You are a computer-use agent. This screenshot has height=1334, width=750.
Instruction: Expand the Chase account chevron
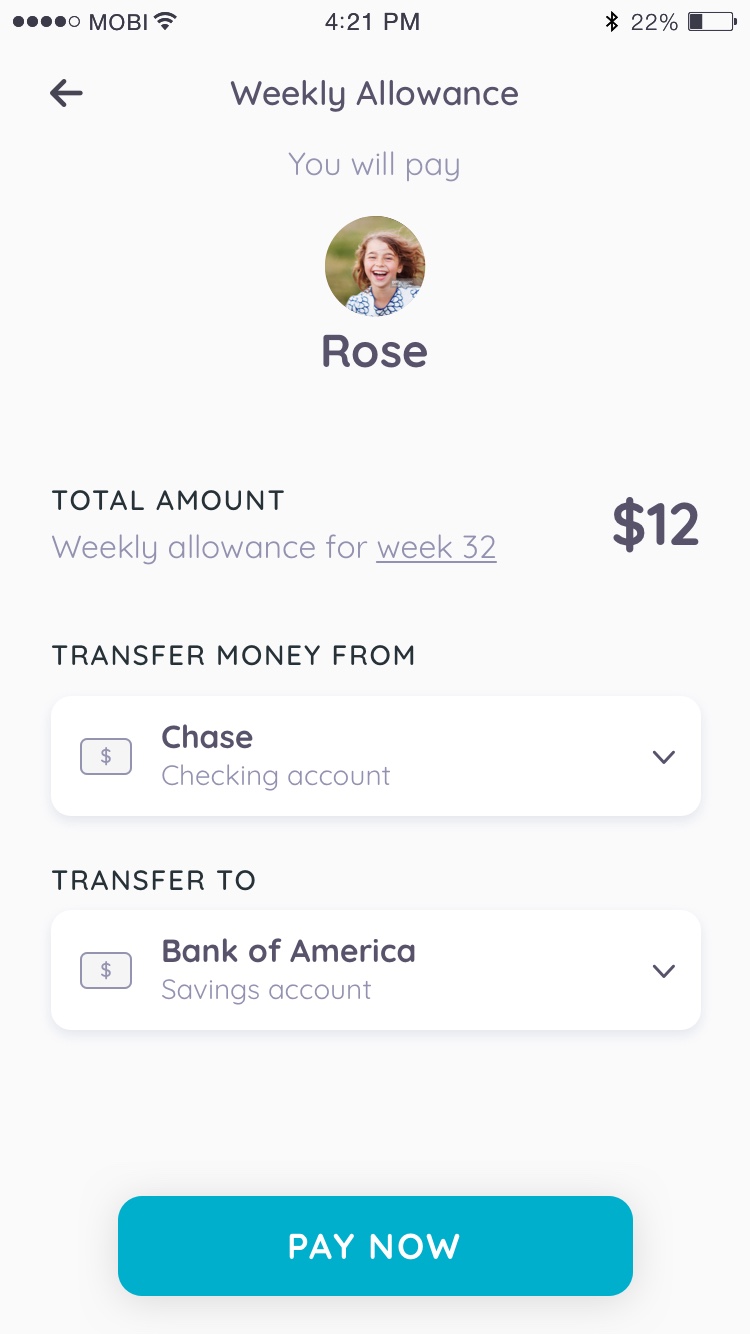[664, 757]
